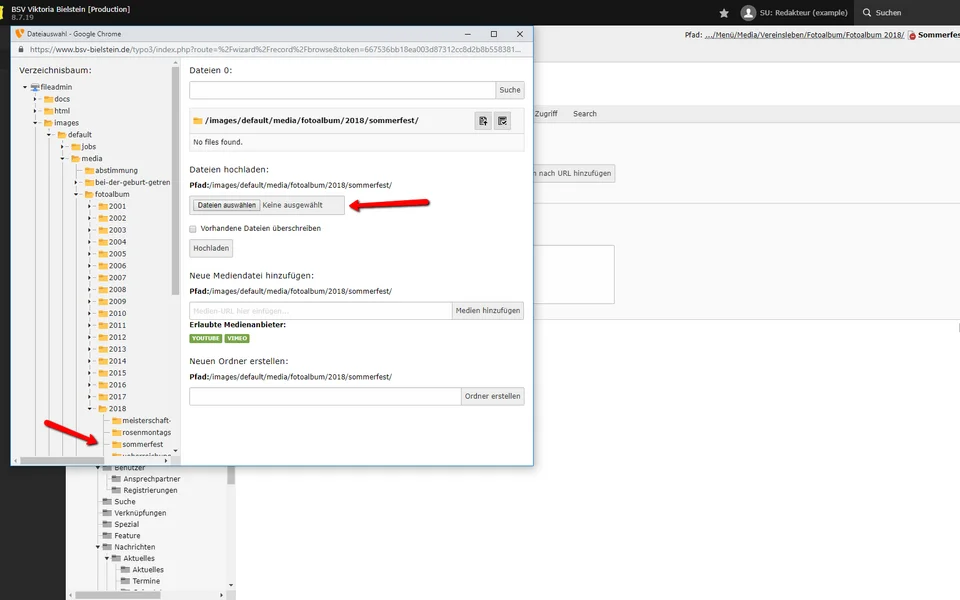Viewport: 960px width, 600px height.
Task: Switch to the Search tab
Action: click(x=584, y=114)
